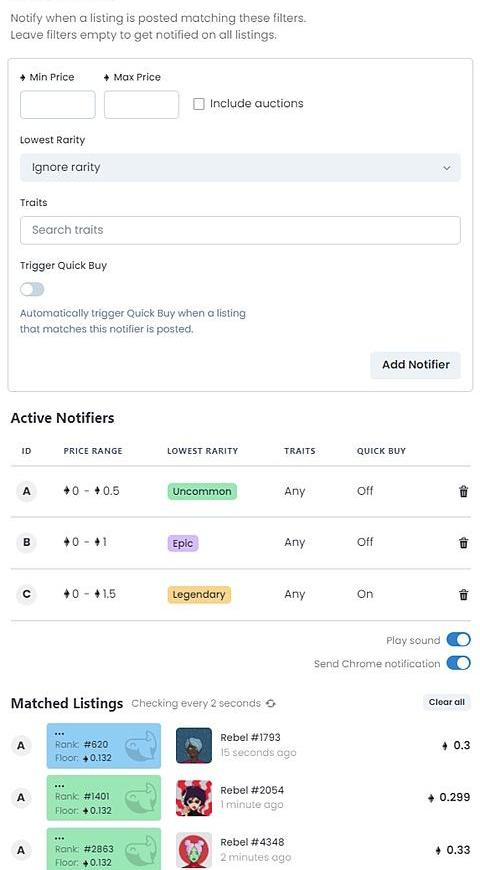Open the Rebel #2054 listing name
Viewport: 480px width, 870px height.
click(252, 790)
